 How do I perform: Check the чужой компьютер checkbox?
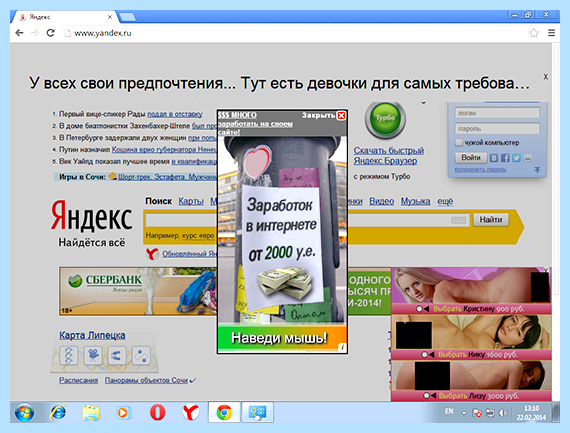(x=458, y=143)
